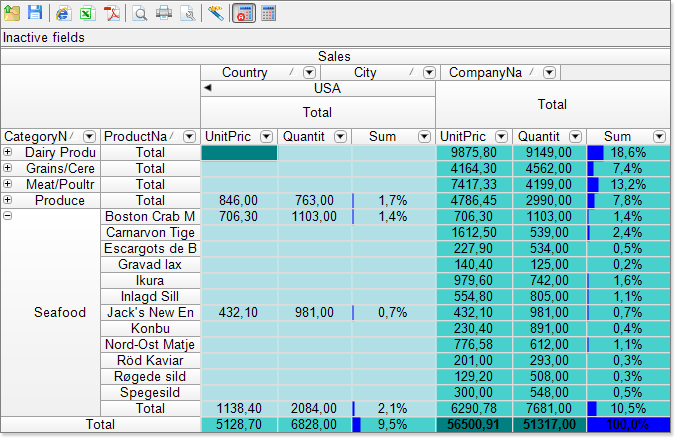Open the USA Quantit dropdown arrow
The height and width of the screenshot is (438, 676).
pos(341,137)
